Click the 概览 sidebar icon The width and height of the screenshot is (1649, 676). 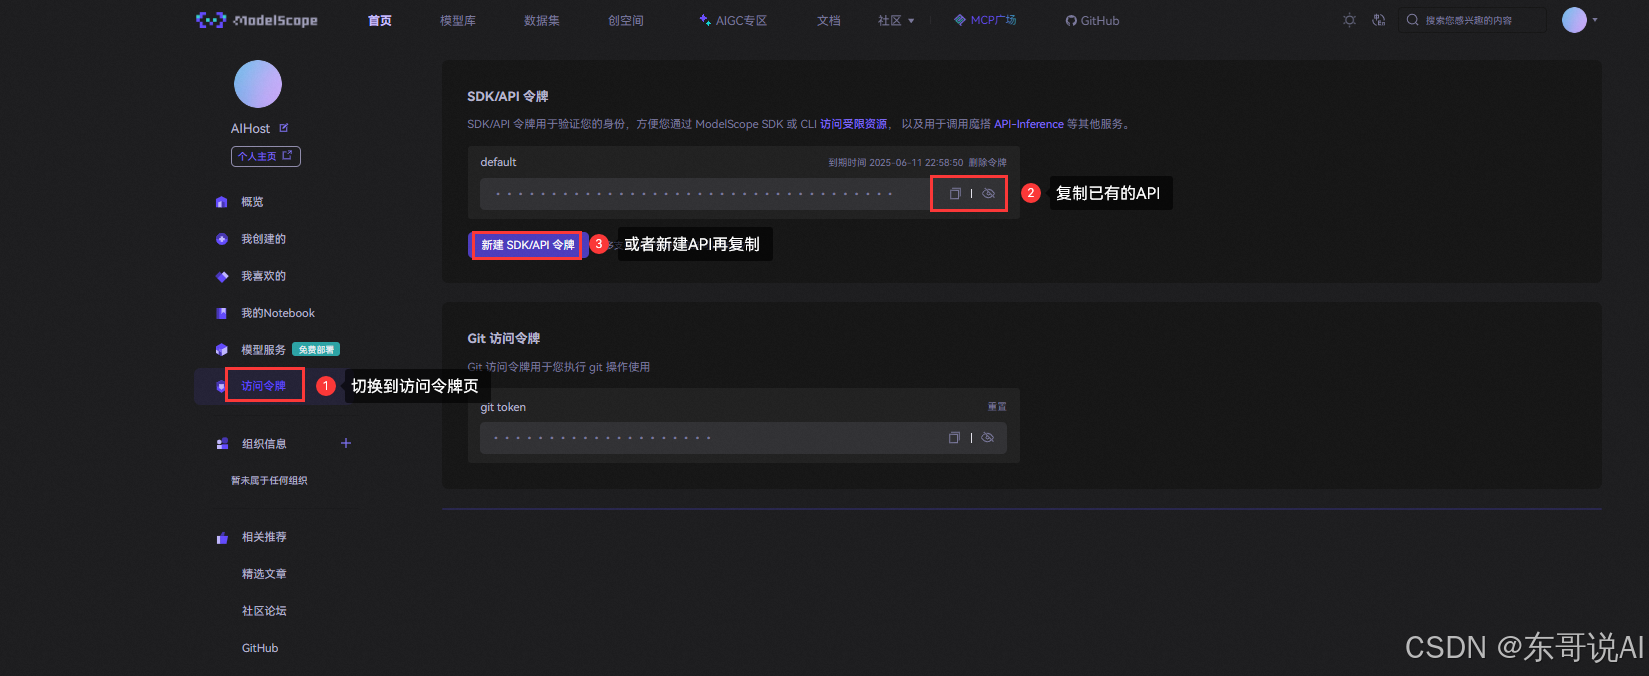(222, 202)
